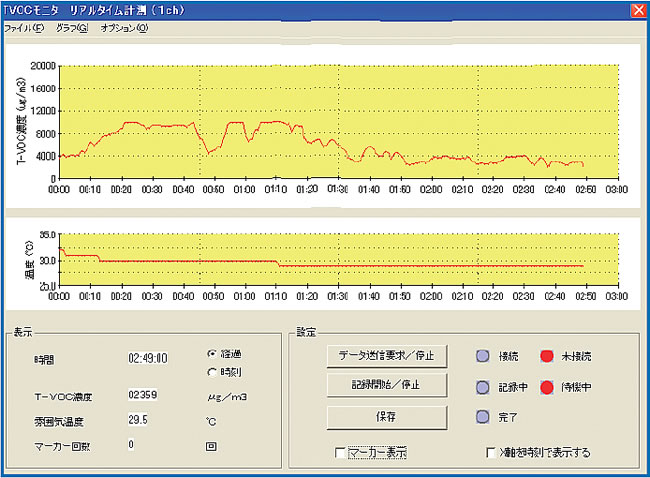Click the T-VOC濃度 value field
Screen dimensions: 650x478
(143, 396)
